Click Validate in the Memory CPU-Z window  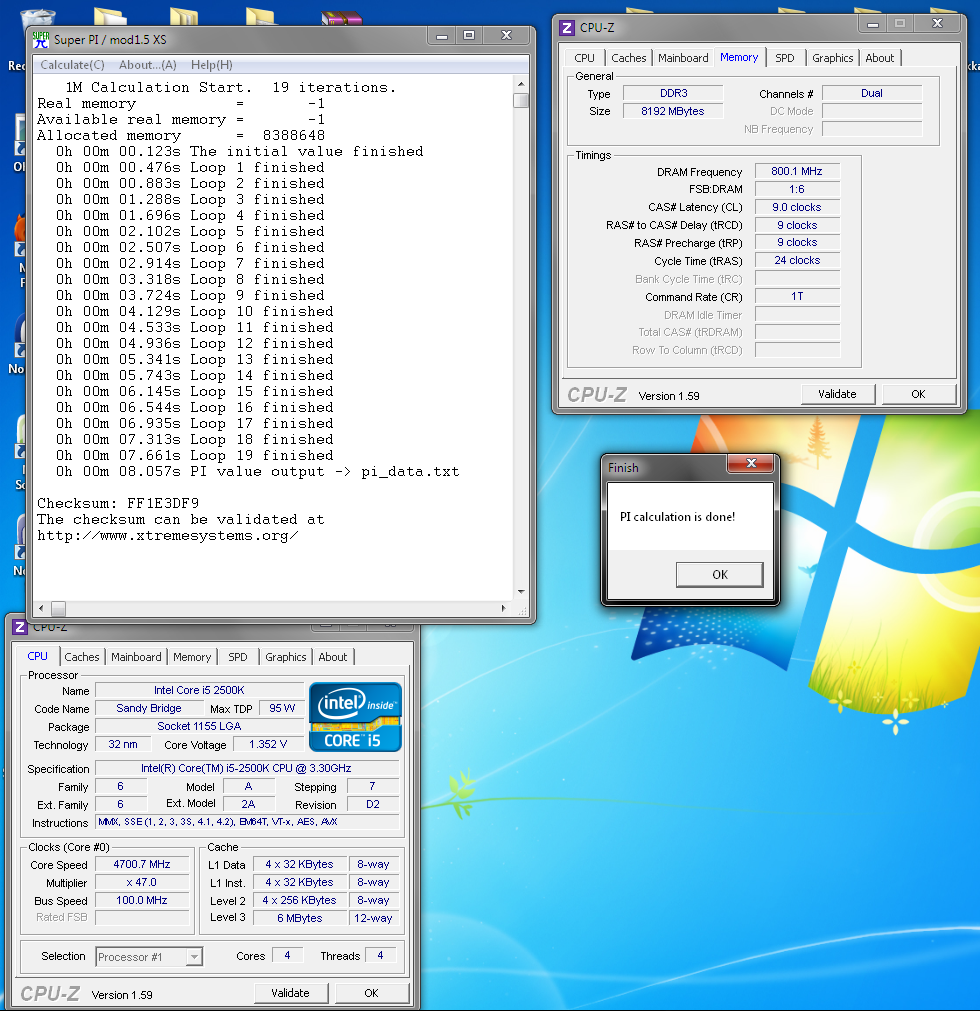coord(837,394)
